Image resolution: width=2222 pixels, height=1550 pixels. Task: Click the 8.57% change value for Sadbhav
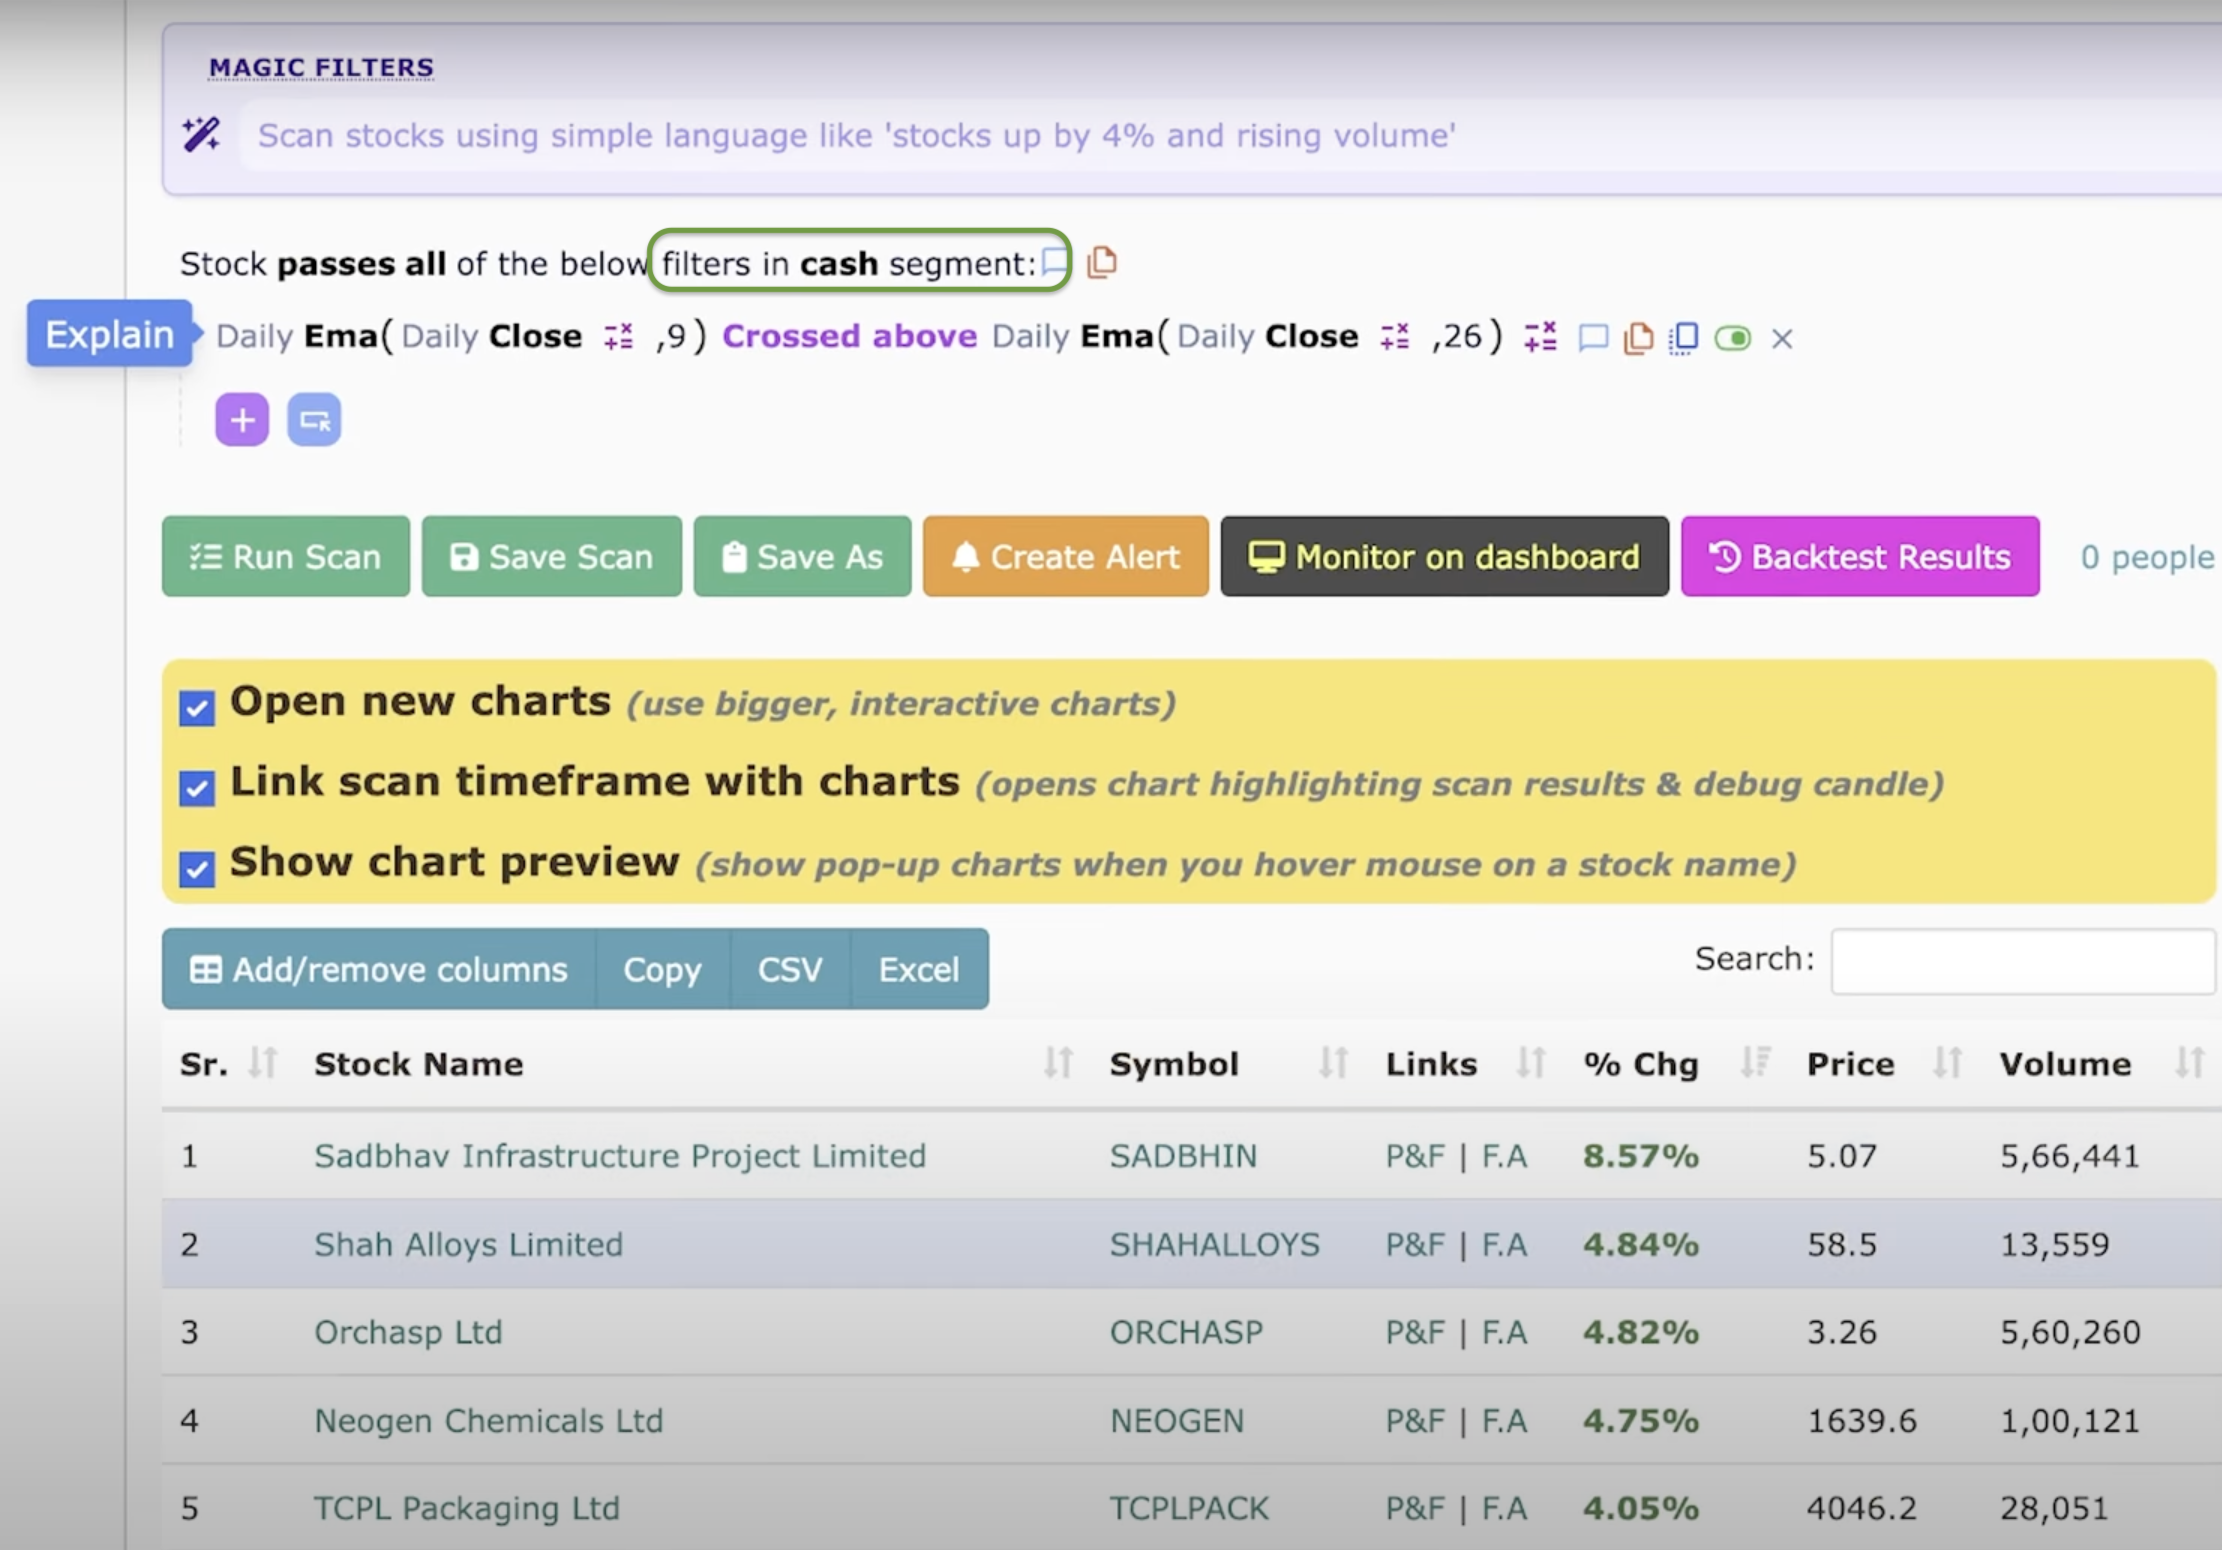point(1641,1156)
